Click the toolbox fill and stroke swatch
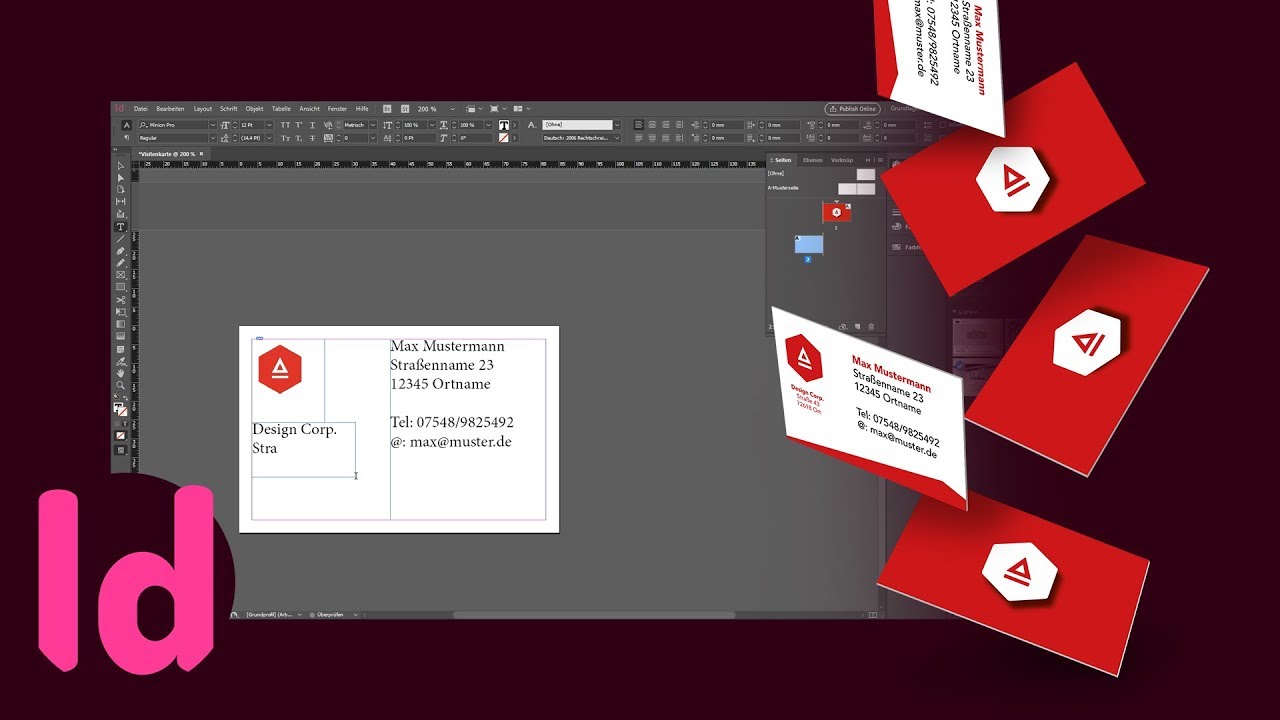Screen dimensions: 1280x720 tap(121, 408)
